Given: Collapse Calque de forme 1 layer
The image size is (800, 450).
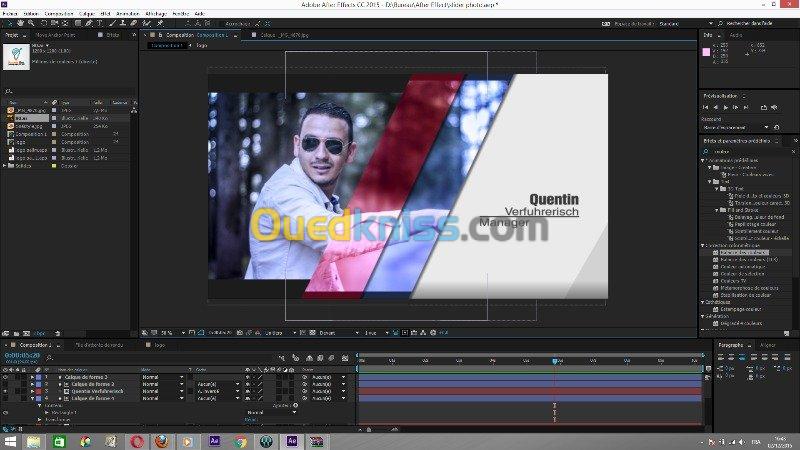Looking at the screenshot, I should click(32, 398).
